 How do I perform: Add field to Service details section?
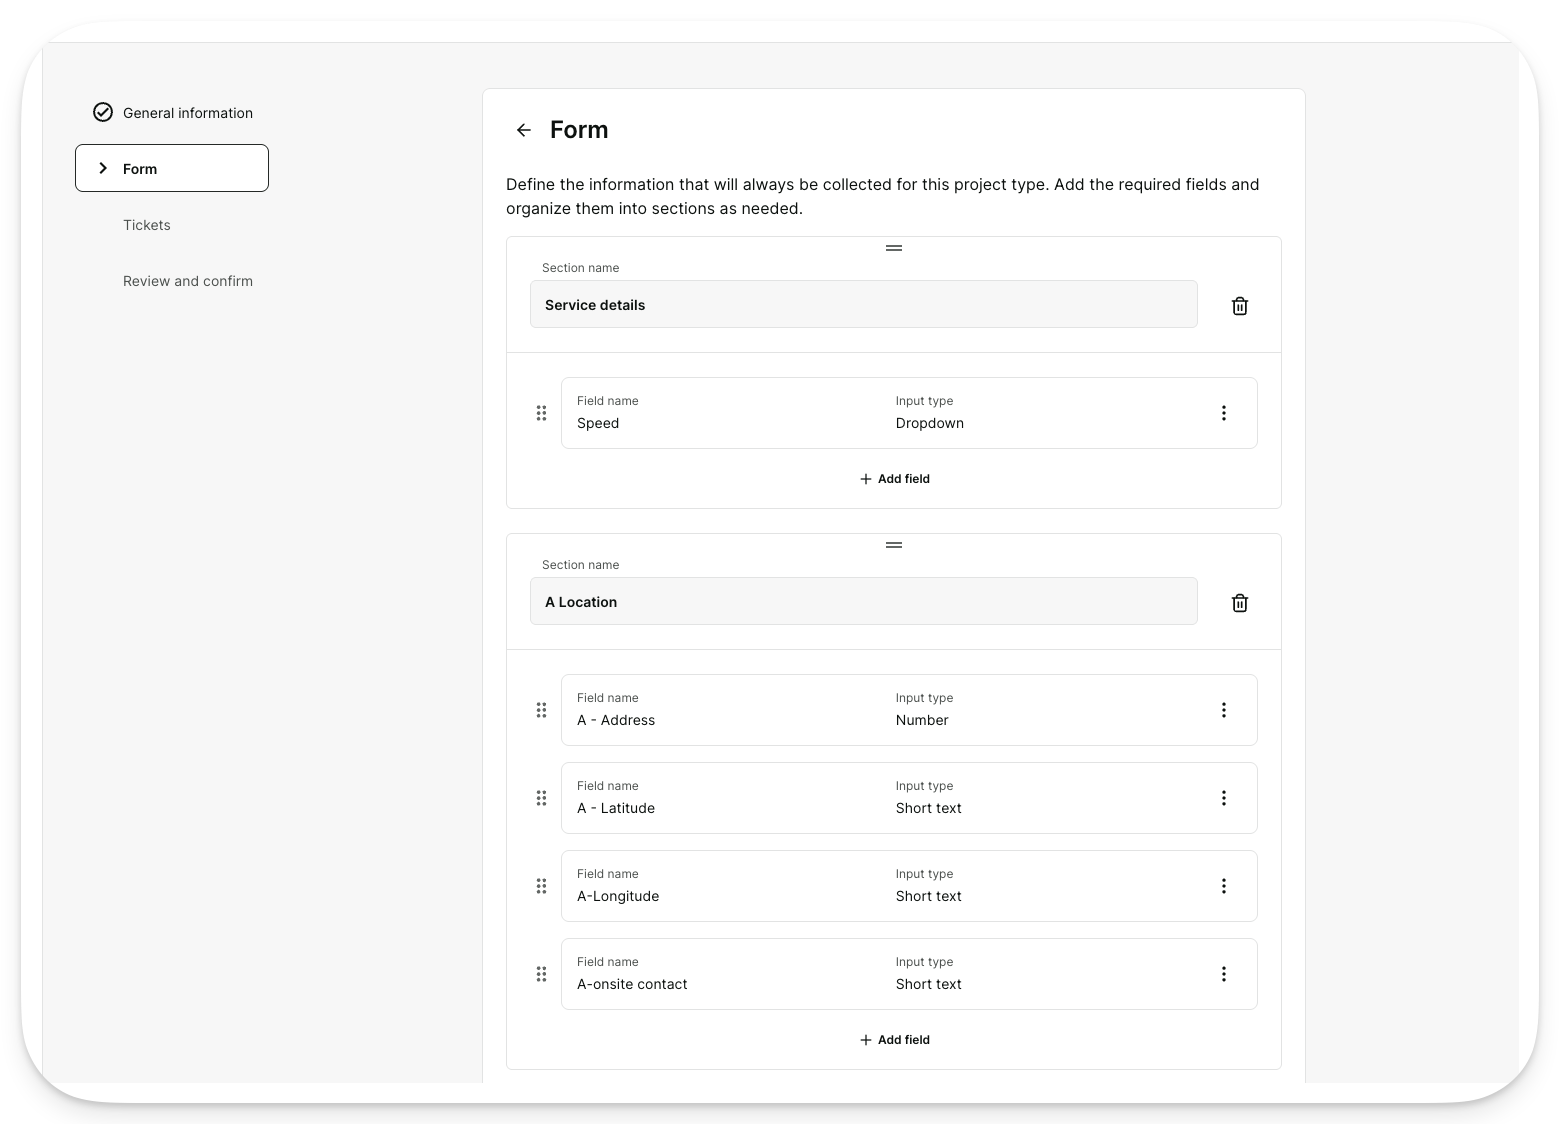(x=895, y=479)
